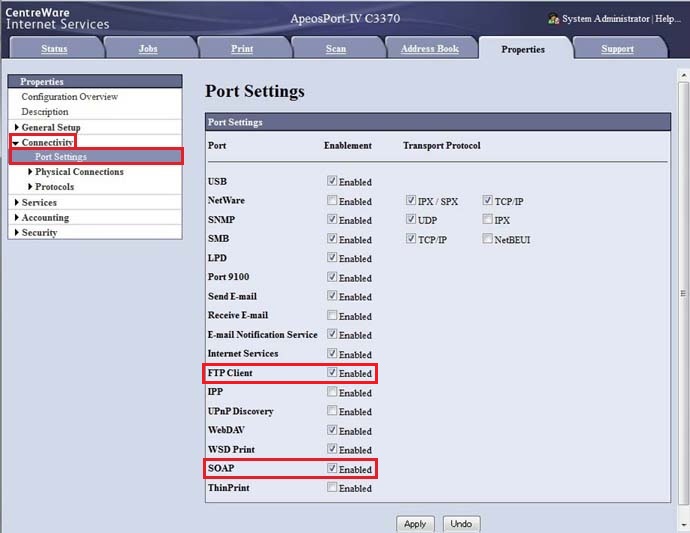This screenshot has height=533, width=690.
Task: Click the System Administrator user icon
Action: [554, 19]
